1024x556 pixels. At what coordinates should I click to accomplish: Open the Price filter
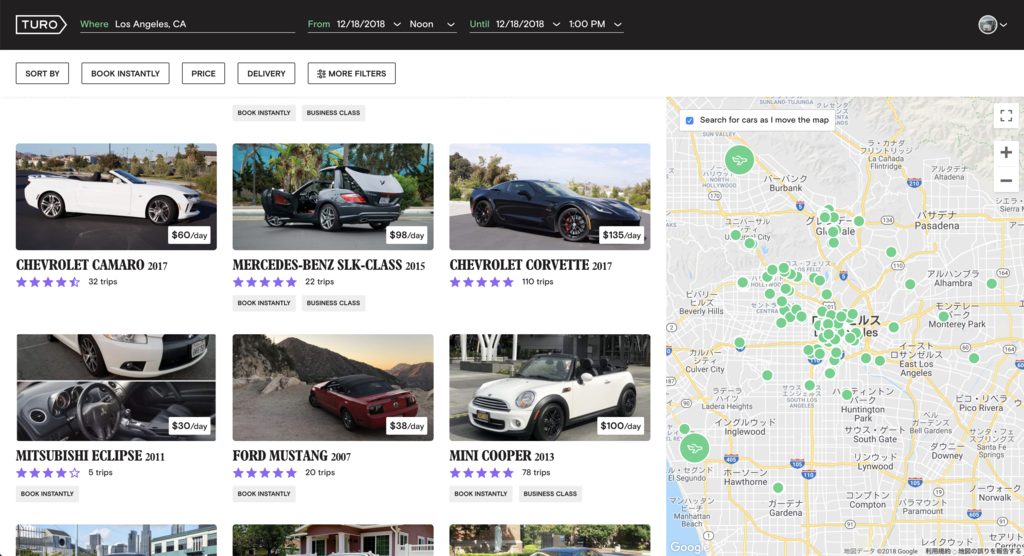click(x=203, y=73)
